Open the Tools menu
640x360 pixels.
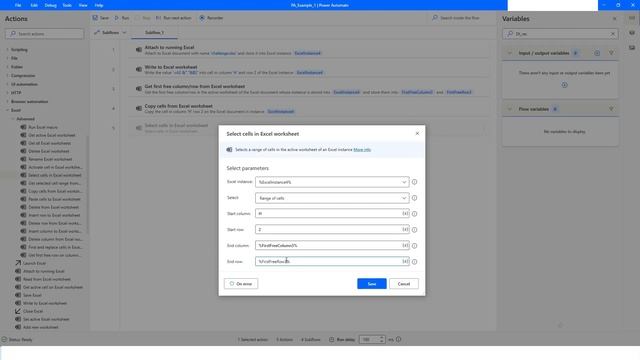67,5
